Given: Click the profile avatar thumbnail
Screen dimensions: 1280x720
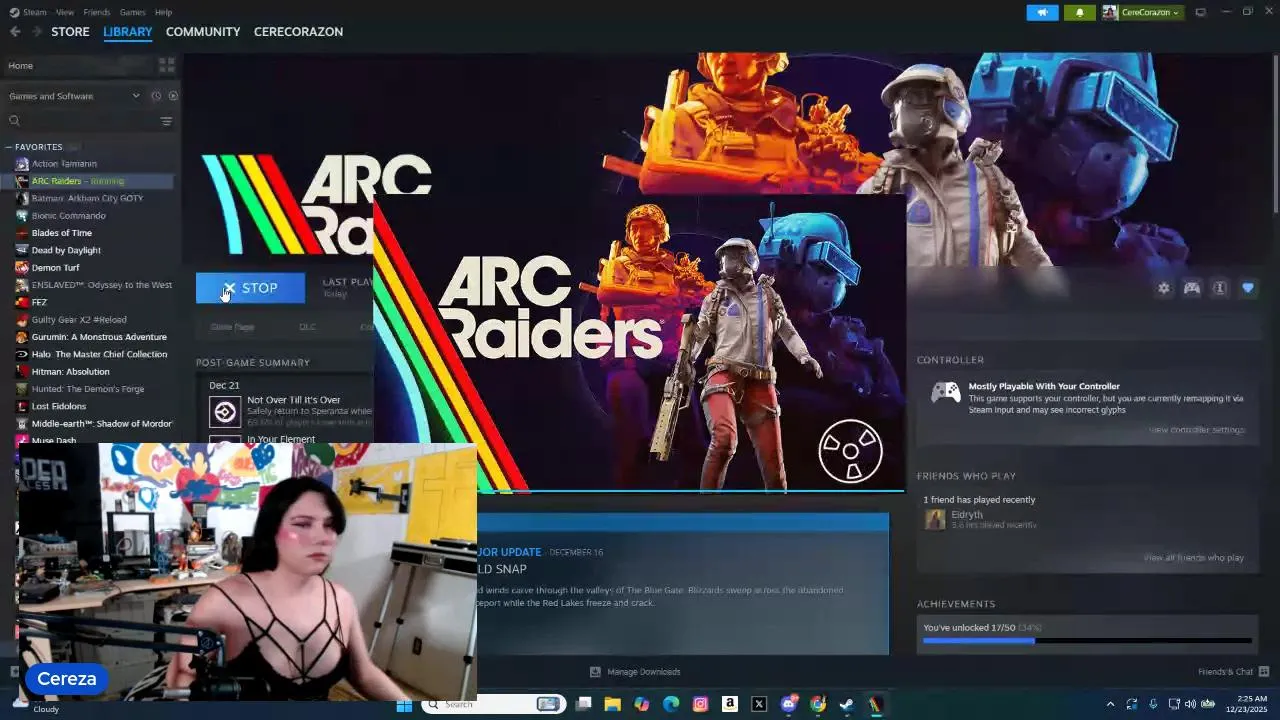Looking at the screenshot, I should pyautogui.click(x=1110, y=12).
